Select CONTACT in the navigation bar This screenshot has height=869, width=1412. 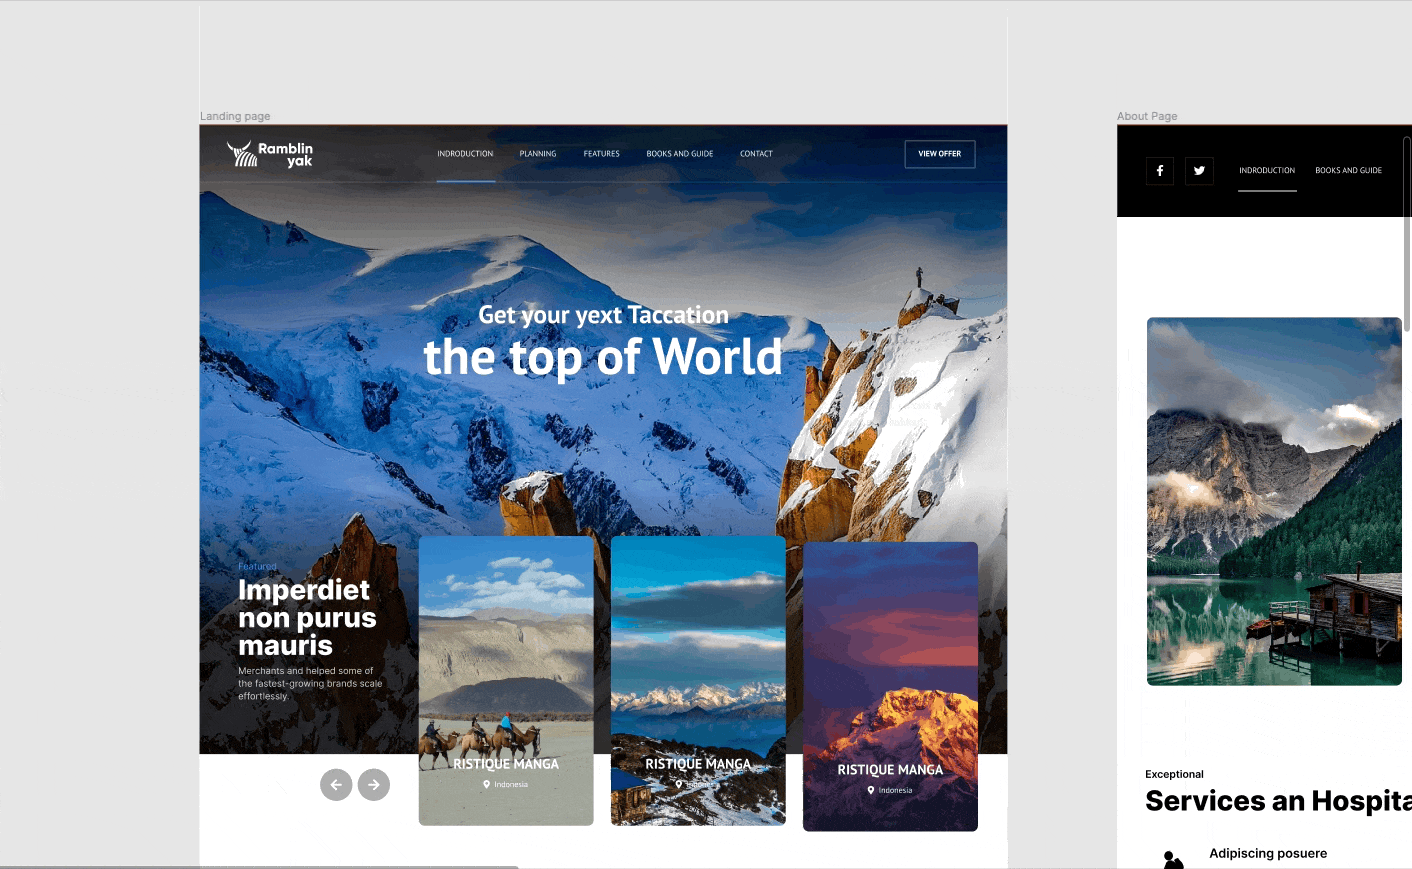pos(756,154)
